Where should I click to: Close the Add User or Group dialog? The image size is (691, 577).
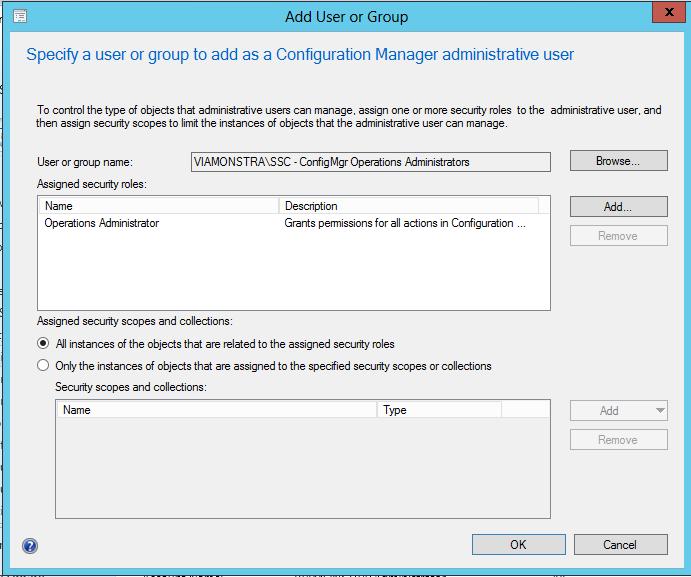tap(669, 12)
